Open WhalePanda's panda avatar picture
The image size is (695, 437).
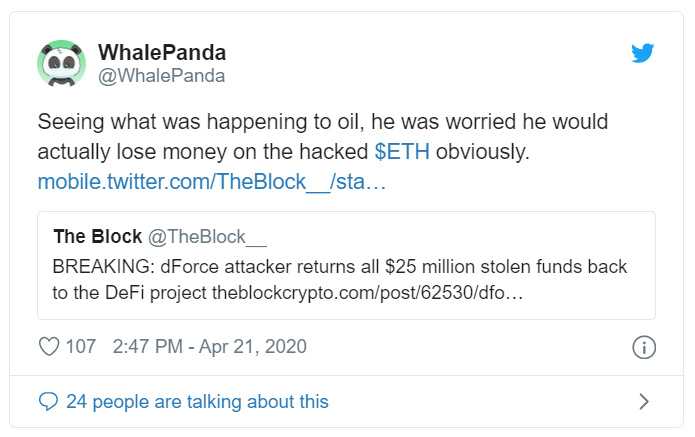click(62, 63)
